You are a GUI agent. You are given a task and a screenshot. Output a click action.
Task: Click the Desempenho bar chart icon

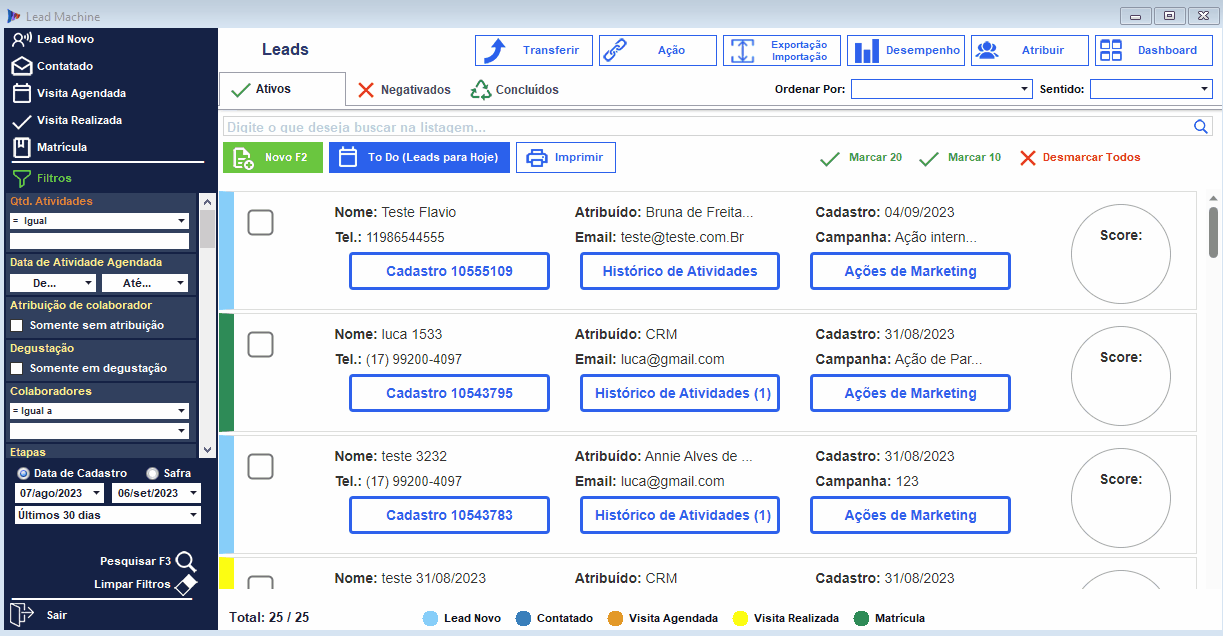pyautogui.click(x=866, y=50)
